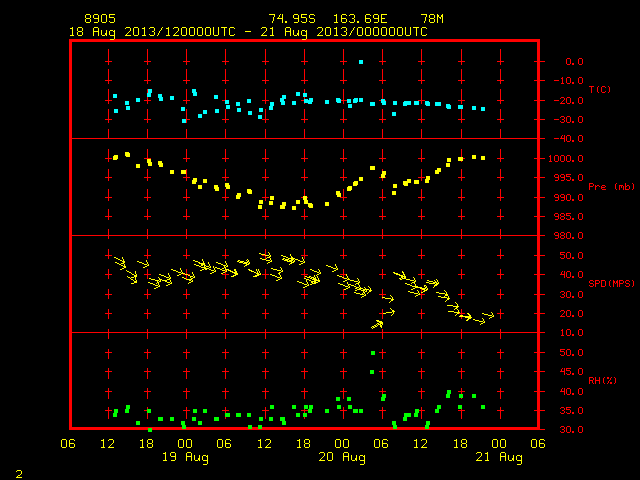Select the 19 Aug date label
Screen dimensions: 640x480
pyautogui.click(x=185, y=457)
